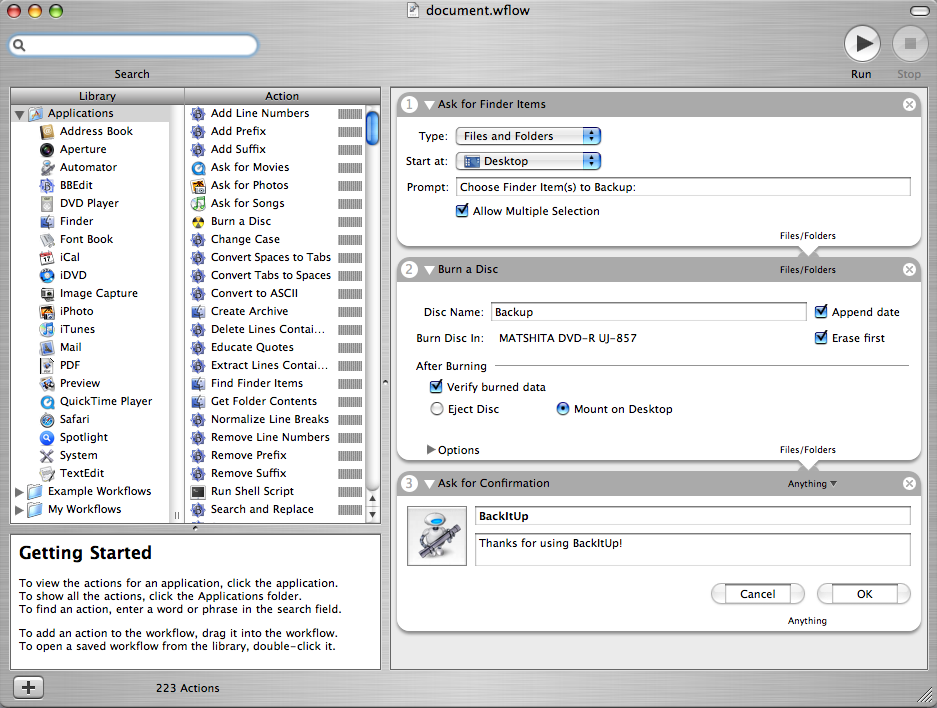The width and height of the screenshot is (937, 708).
Task: Open the Type dropdown Files and Folders
Action: (x=528, y=136)
